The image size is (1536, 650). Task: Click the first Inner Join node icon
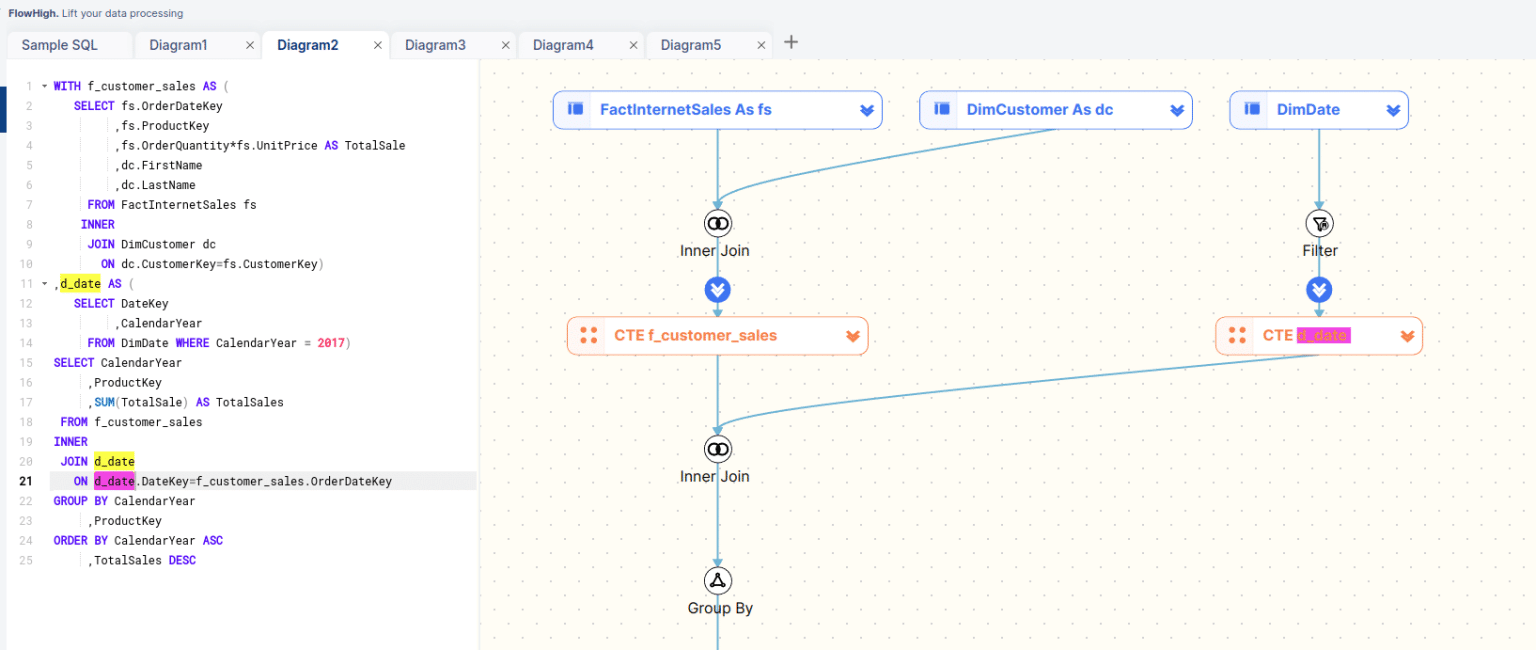pyautogui.click(x=717, y=223)
